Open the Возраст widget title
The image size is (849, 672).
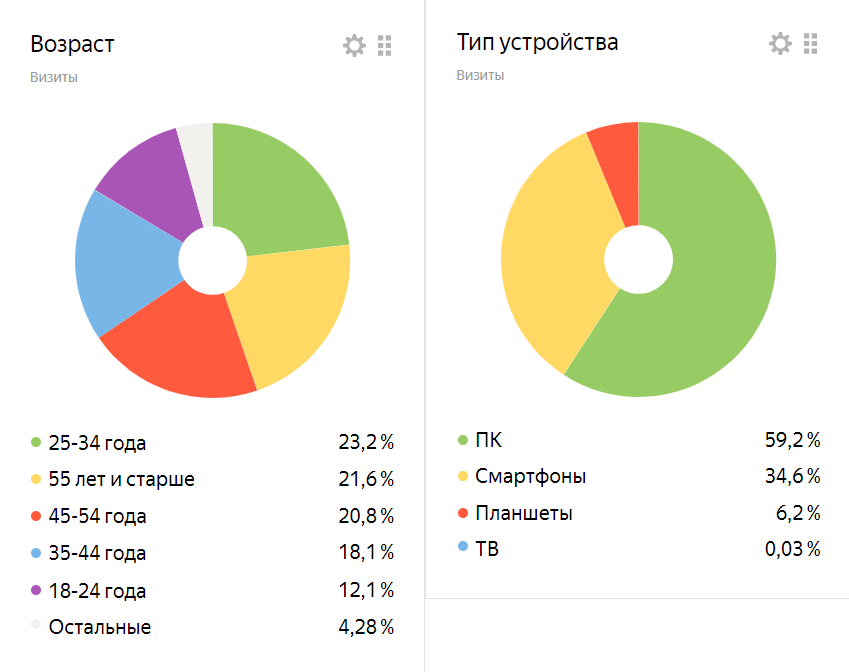point(72,44)
